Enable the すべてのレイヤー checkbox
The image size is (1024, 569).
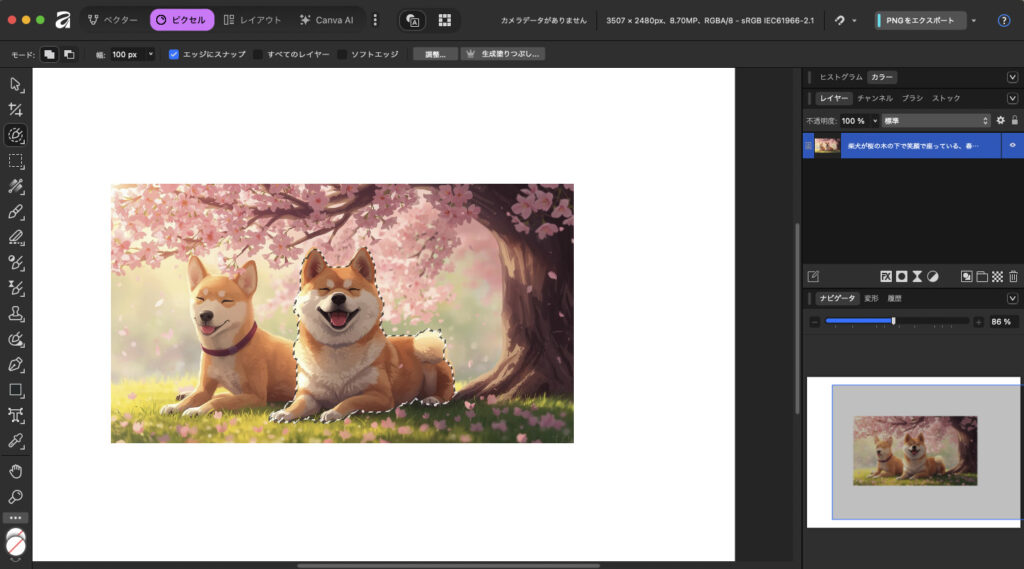pos(258,54)
